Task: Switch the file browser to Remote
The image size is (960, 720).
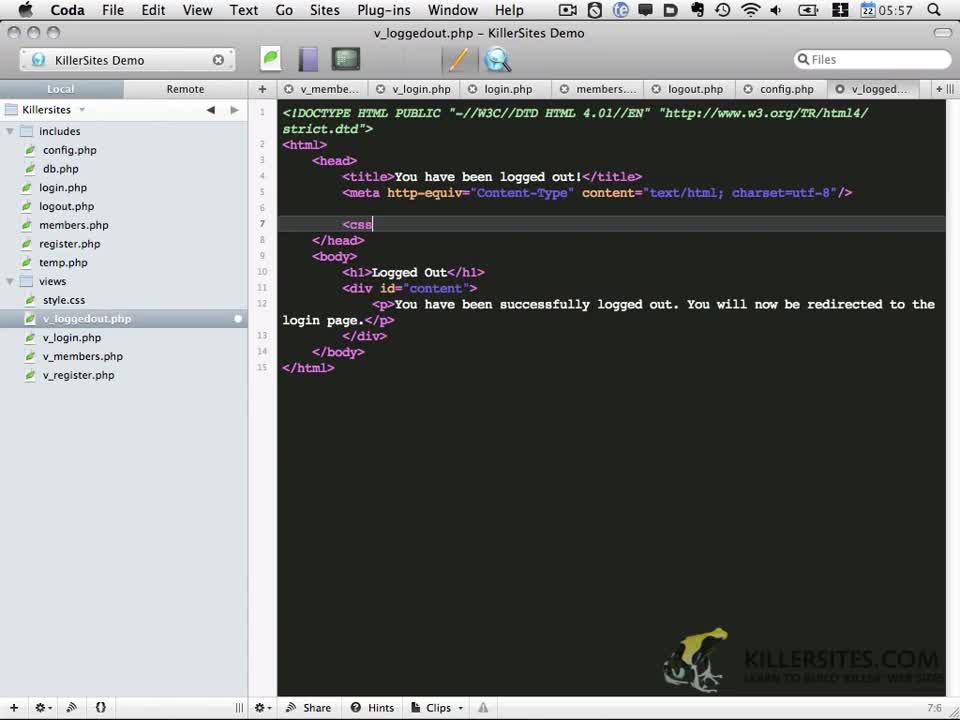Action: 185,89
